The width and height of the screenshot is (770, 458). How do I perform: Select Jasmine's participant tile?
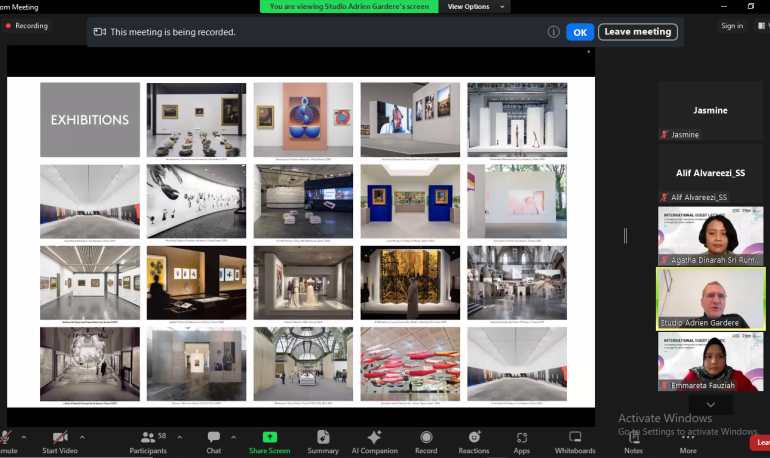click(x=710, y=111)
